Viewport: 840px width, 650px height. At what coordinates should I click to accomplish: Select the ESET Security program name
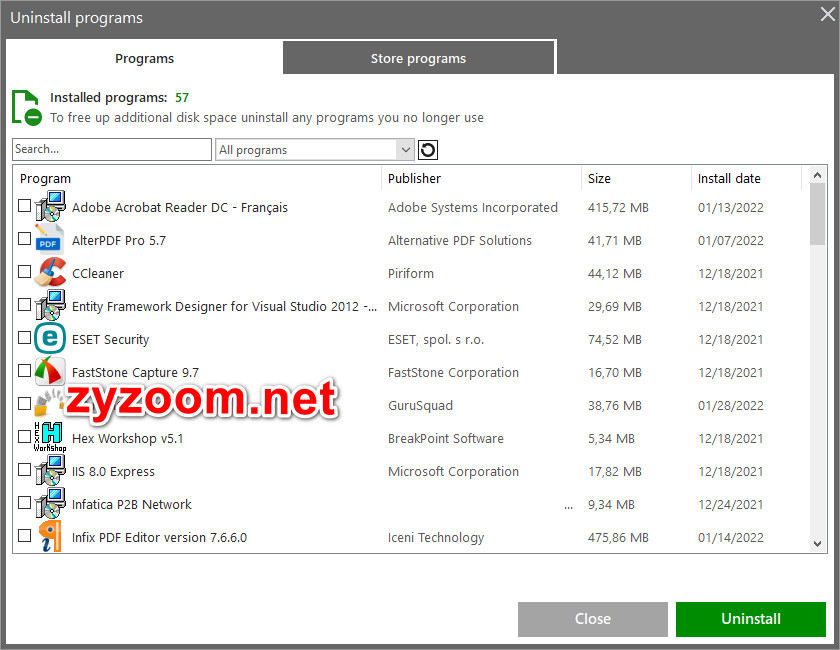click(110, 340)
